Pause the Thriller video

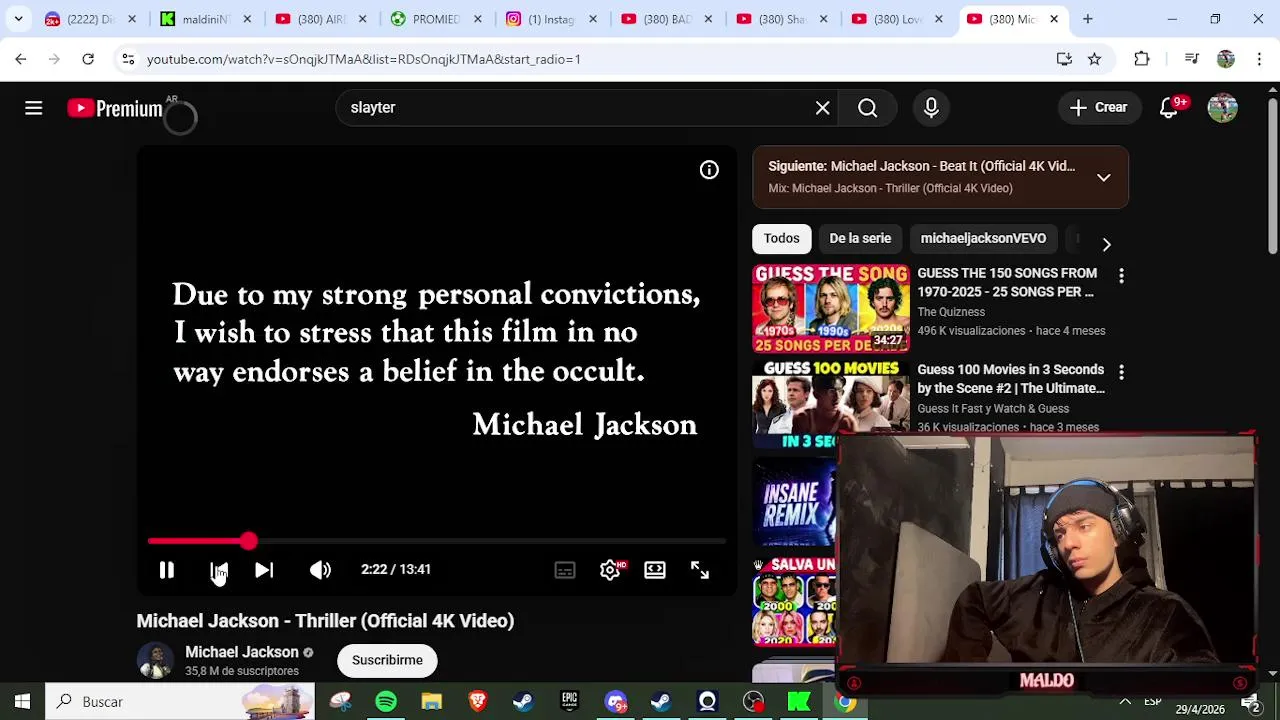click(166, 569)
